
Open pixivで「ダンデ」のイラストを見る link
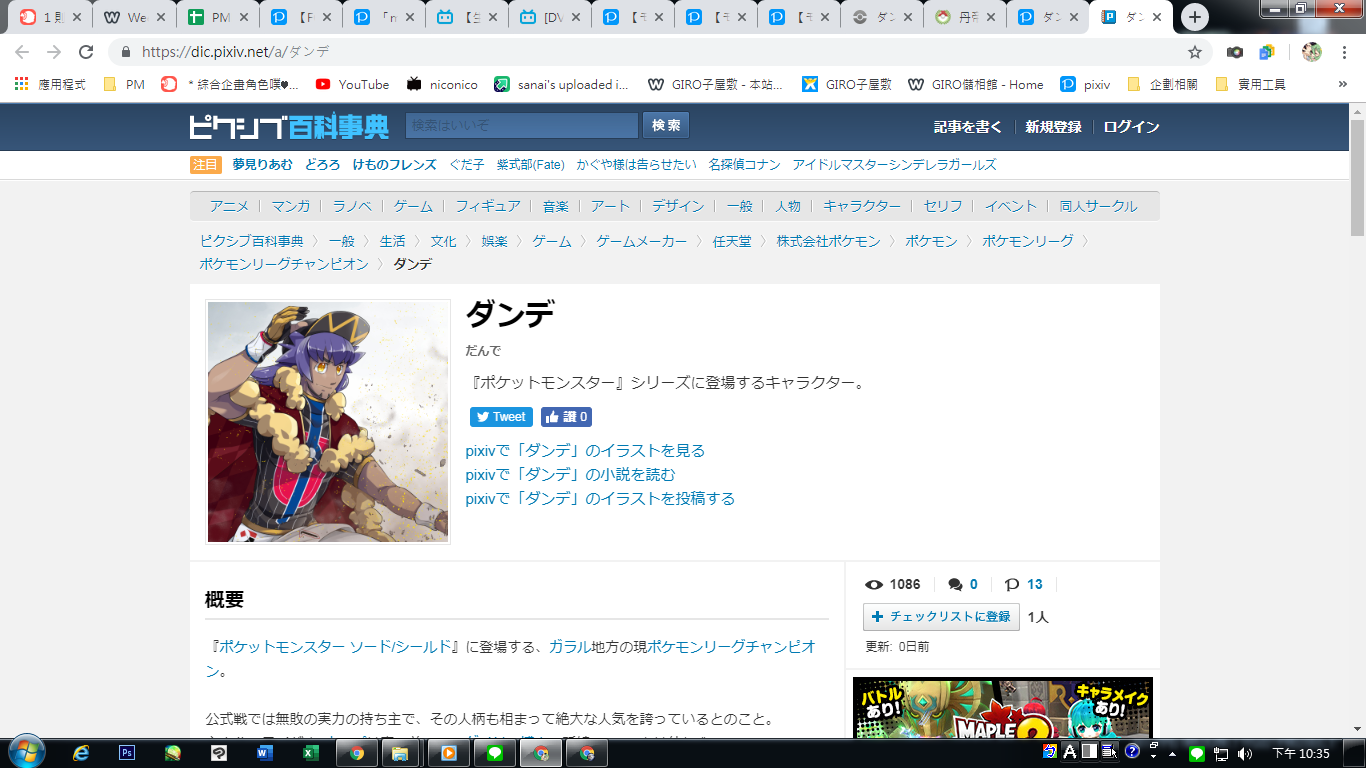[x=585, y=450]
